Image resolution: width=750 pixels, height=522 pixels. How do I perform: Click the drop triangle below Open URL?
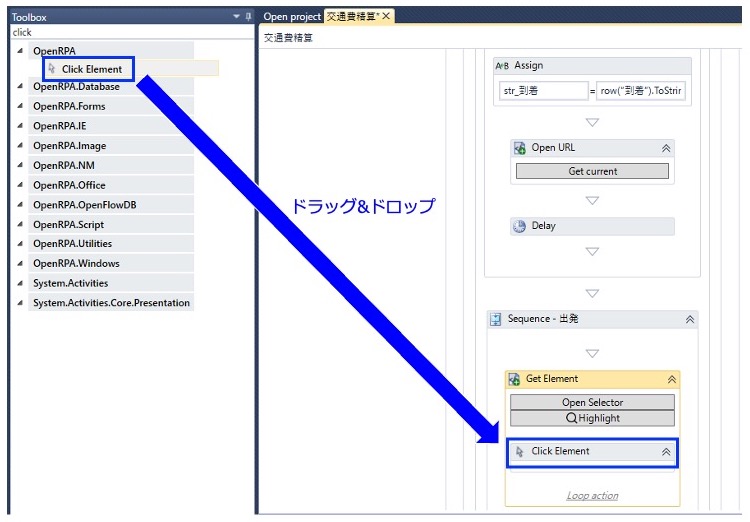pyautogui.click(x=592, y=200)
